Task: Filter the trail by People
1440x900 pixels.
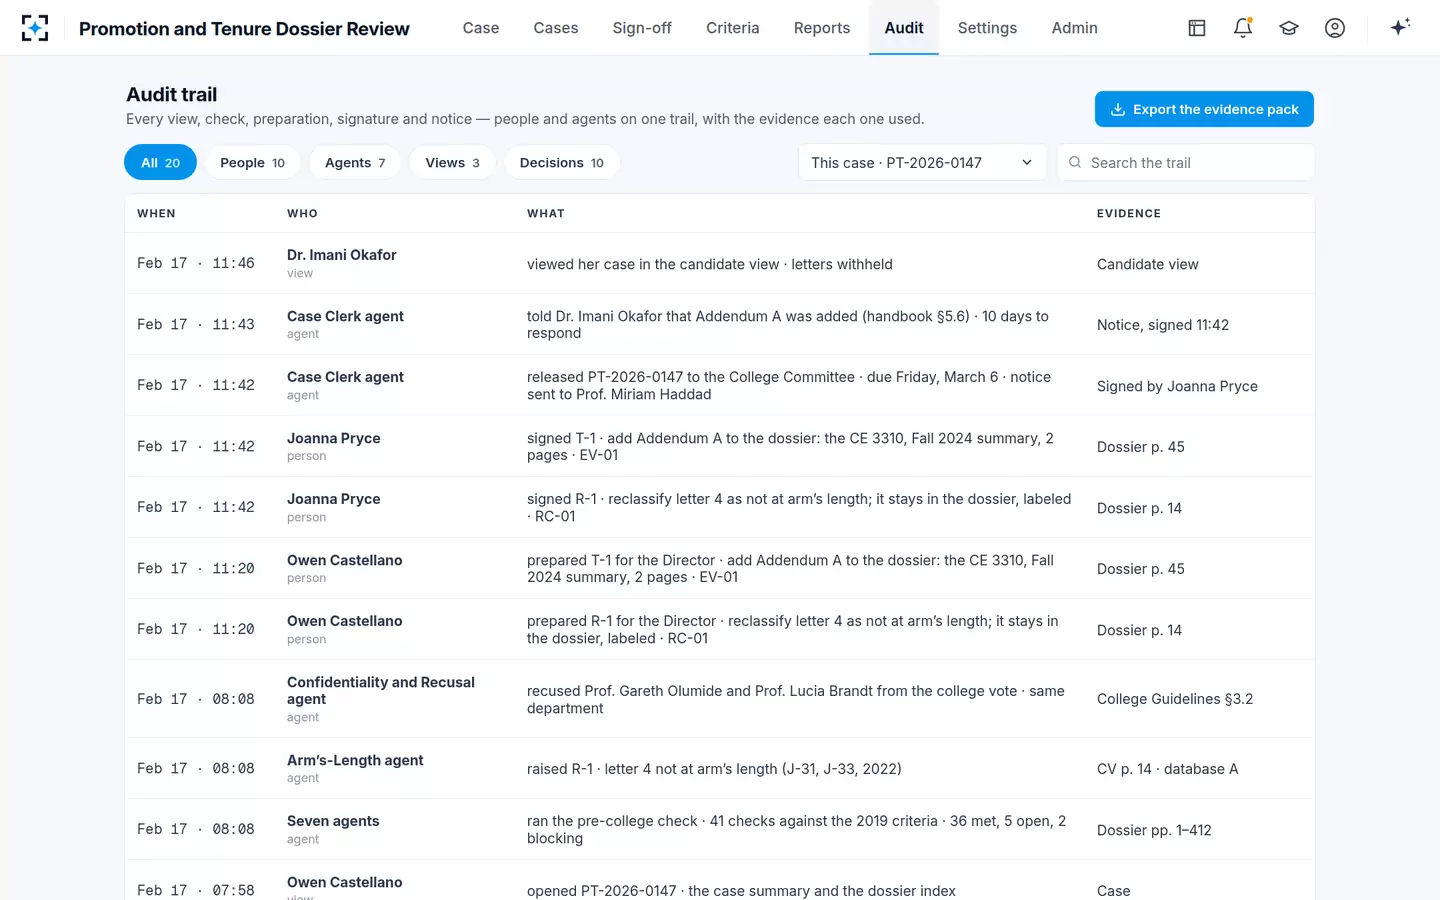Action: click(253, 162)
